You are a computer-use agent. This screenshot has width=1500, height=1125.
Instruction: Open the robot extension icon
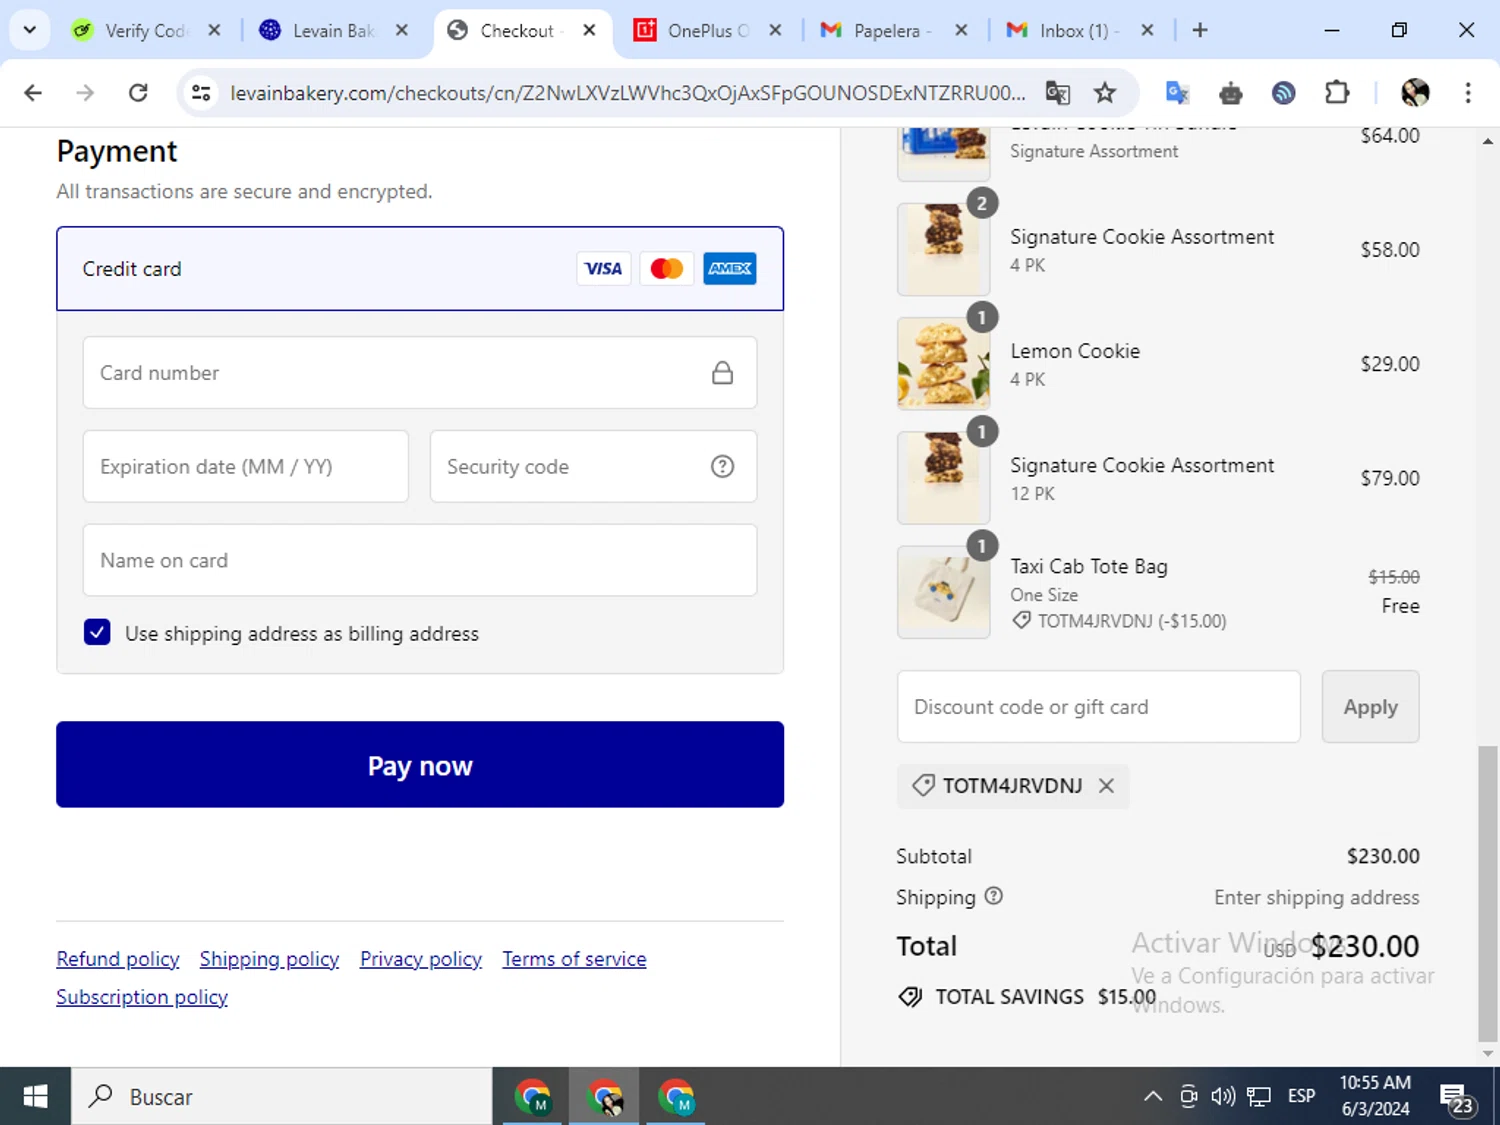click(1231, 93)
